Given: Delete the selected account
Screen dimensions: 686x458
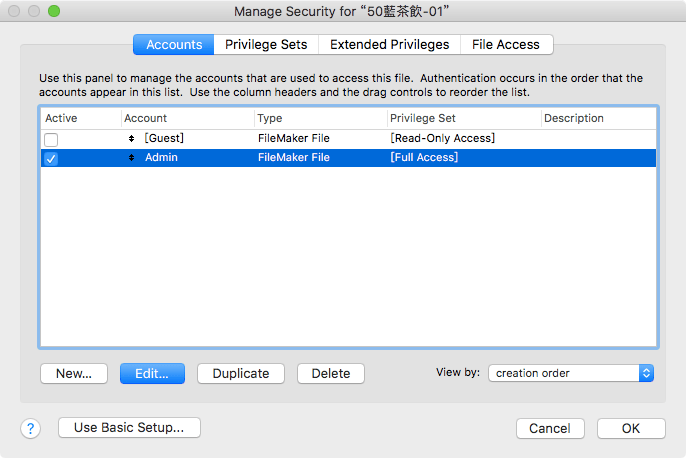Looking at the screenshot, I should pos(331,373).
